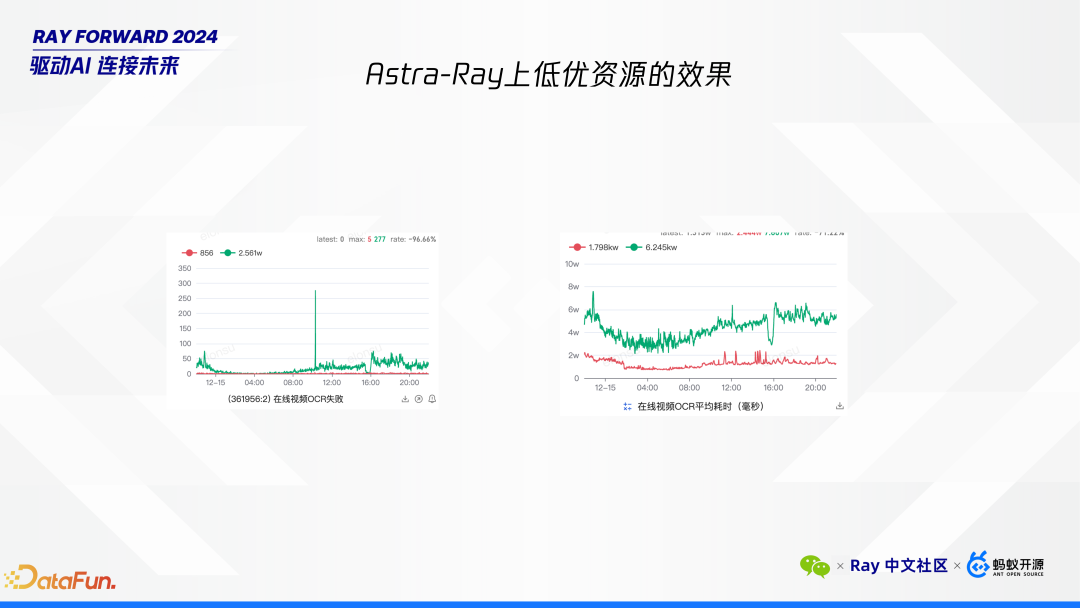
Task: Click the bell alert icon under the left chart
Action: point(432,398)
